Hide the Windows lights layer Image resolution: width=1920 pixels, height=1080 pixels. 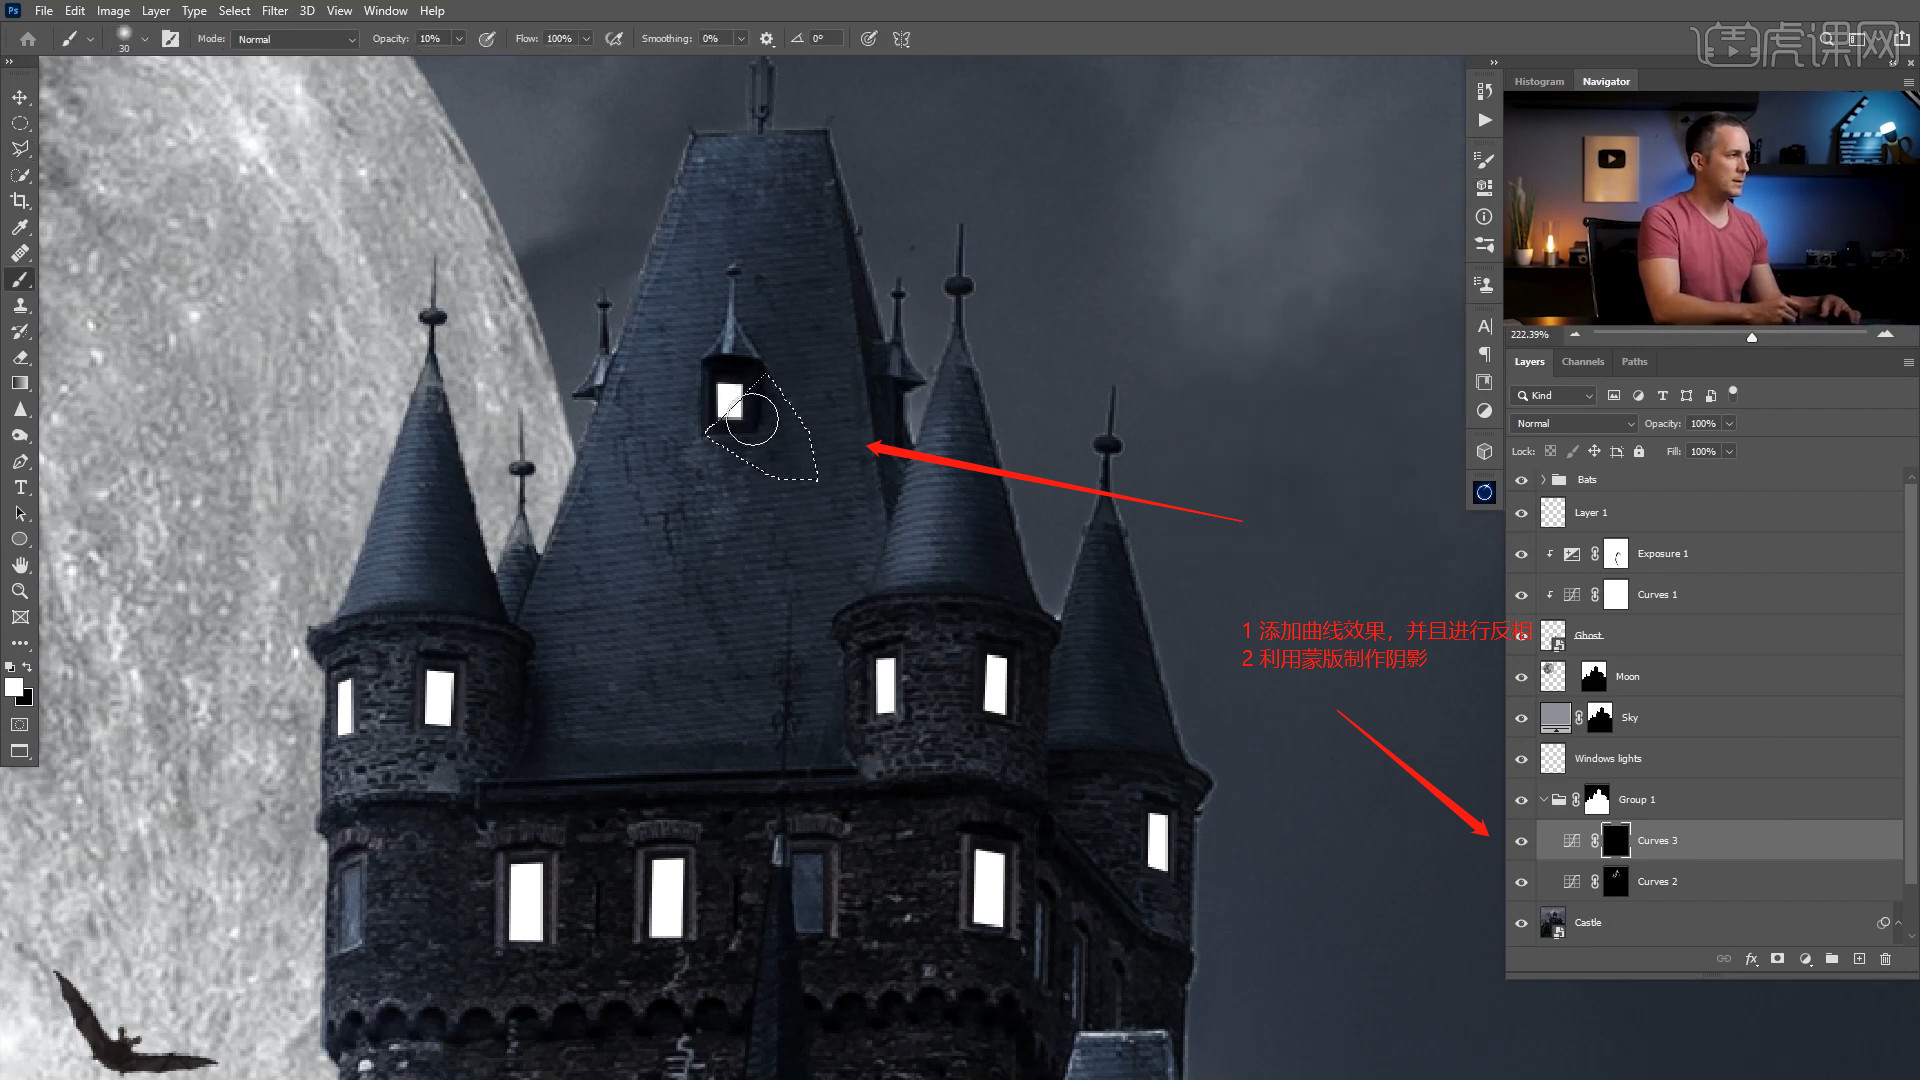(1522, 759)
